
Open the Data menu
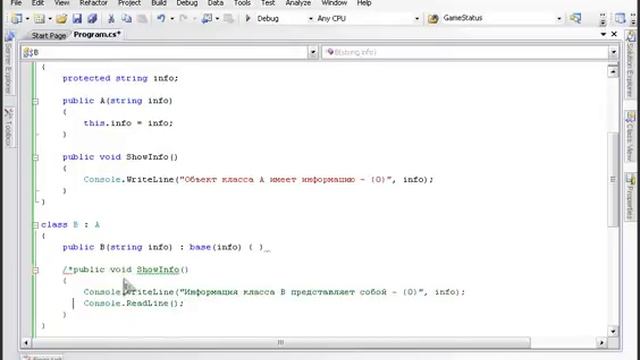coord(216,3)
